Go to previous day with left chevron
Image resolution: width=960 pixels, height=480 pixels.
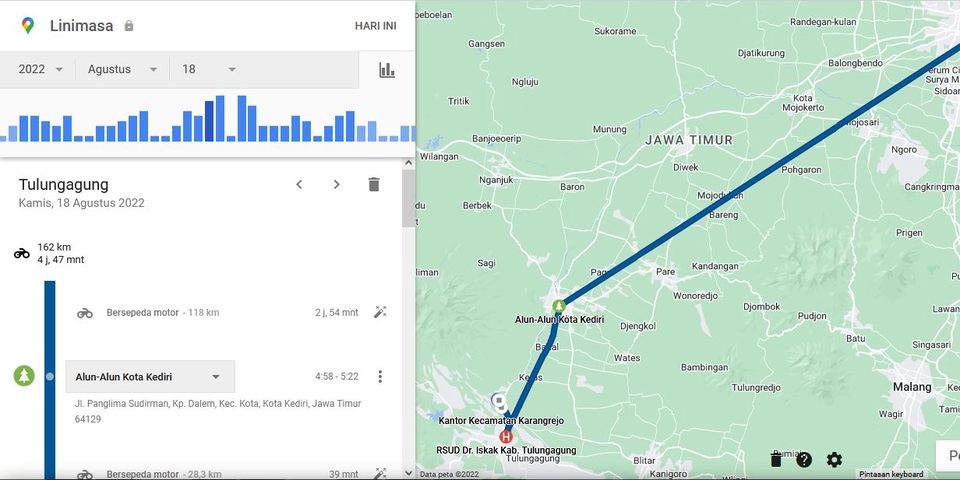tap(299, 184)
